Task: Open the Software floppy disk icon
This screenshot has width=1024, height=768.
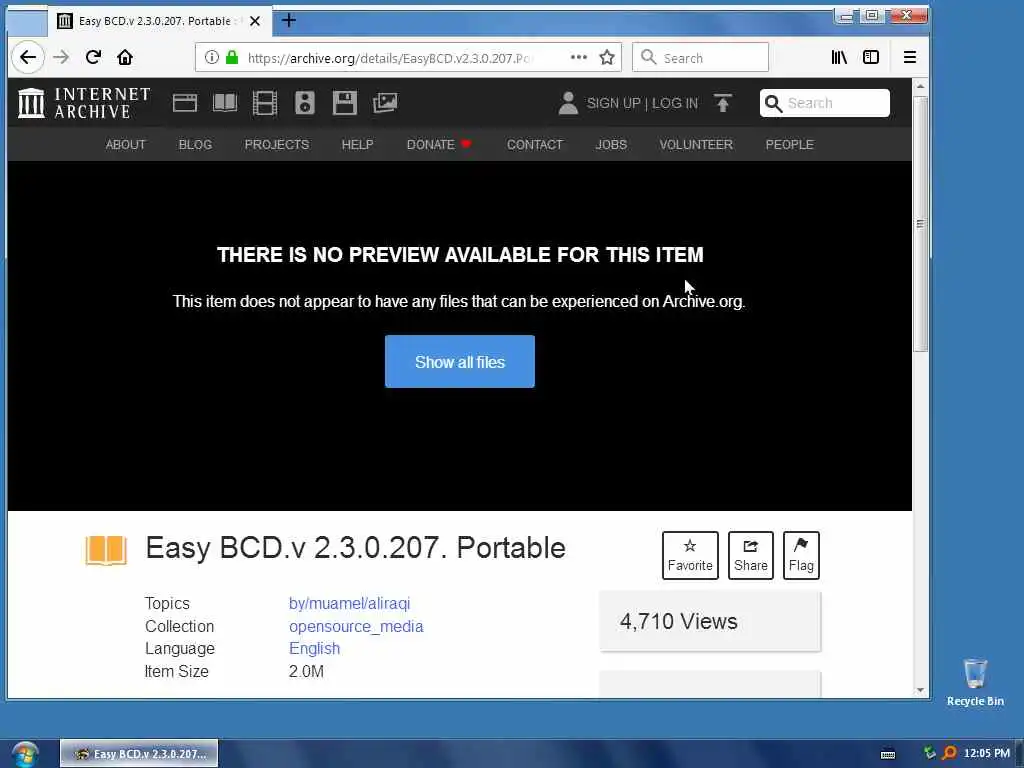Action: pyautogui.click(x=345, y=103)
